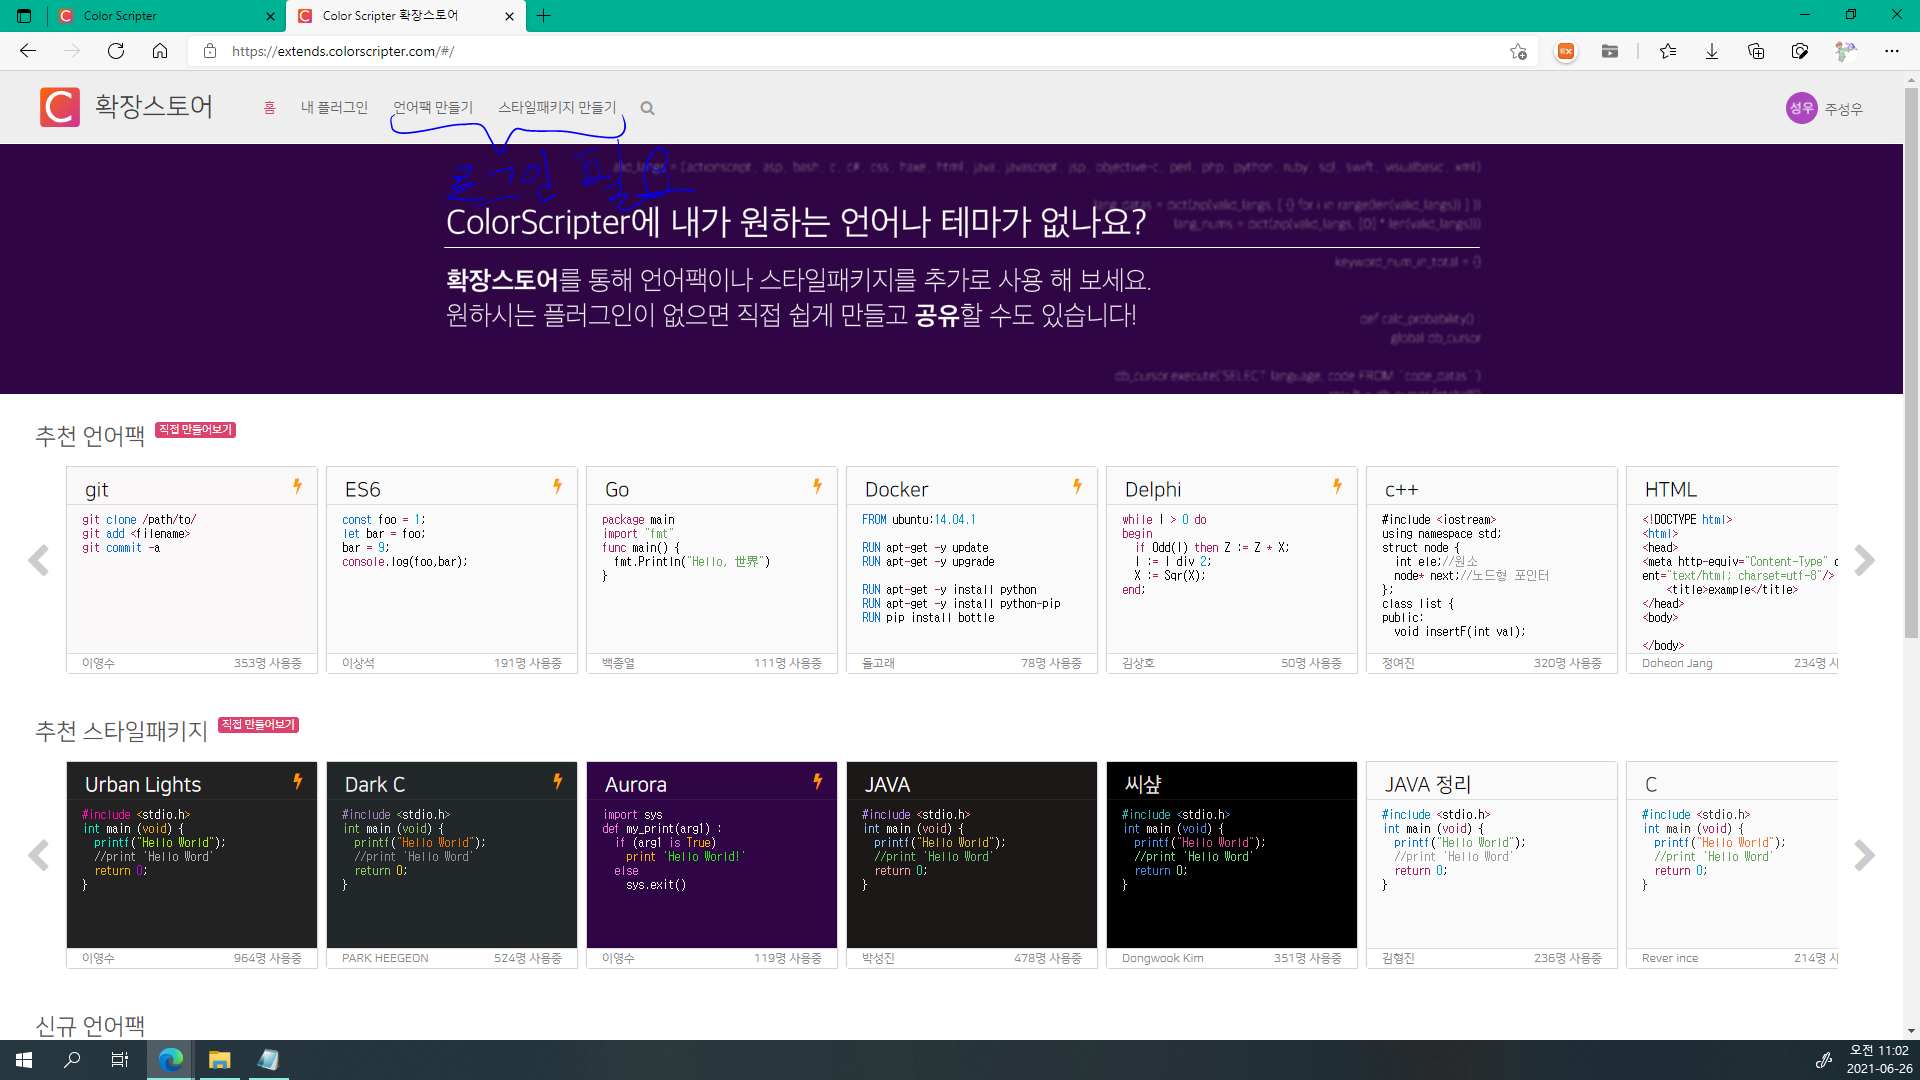Open the JAVA style package card
This screenshot has height=1080, width=1920.
(x=972, y=865)
